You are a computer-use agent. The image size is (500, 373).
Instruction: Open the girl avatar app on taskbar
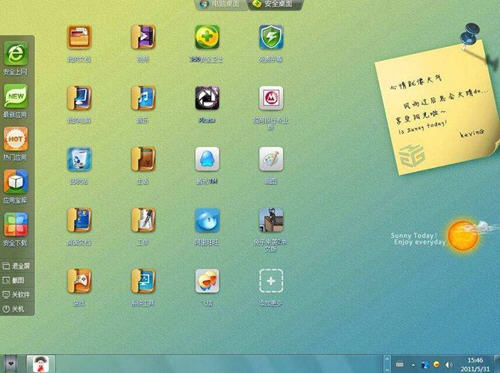(41, 364)
